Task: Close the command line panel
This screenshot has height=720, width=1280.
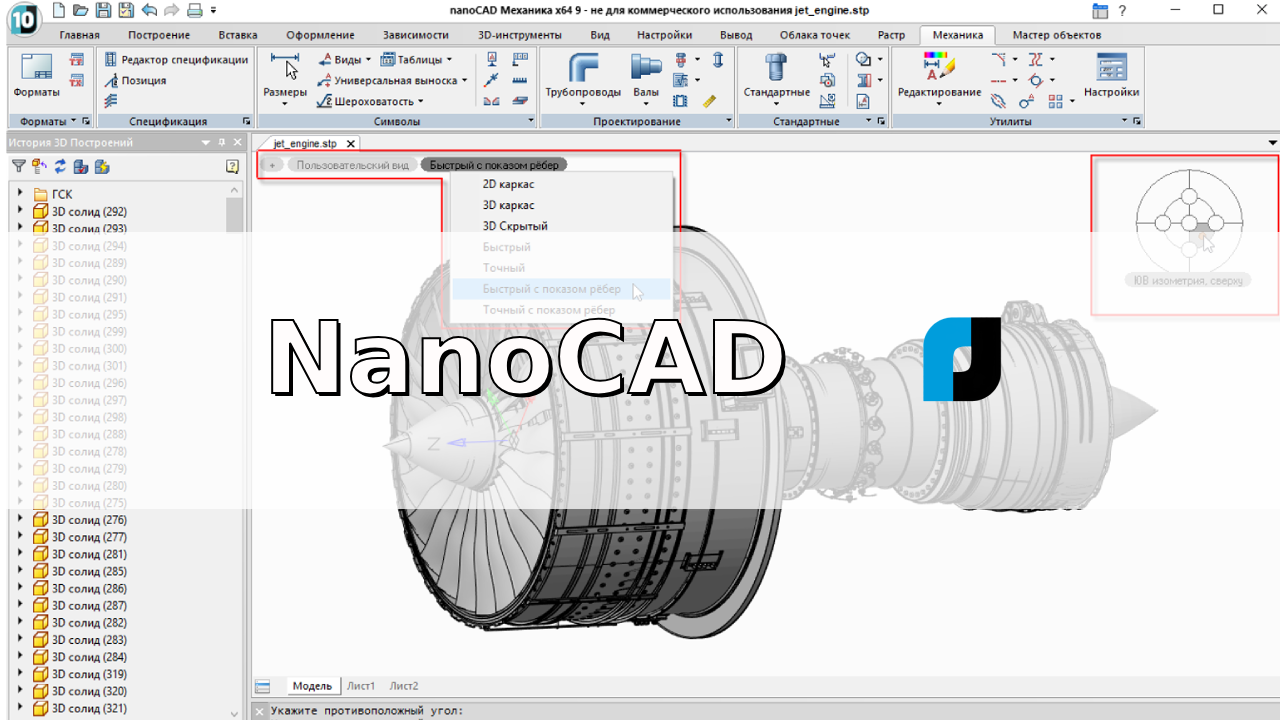Action: pos(259,711)
